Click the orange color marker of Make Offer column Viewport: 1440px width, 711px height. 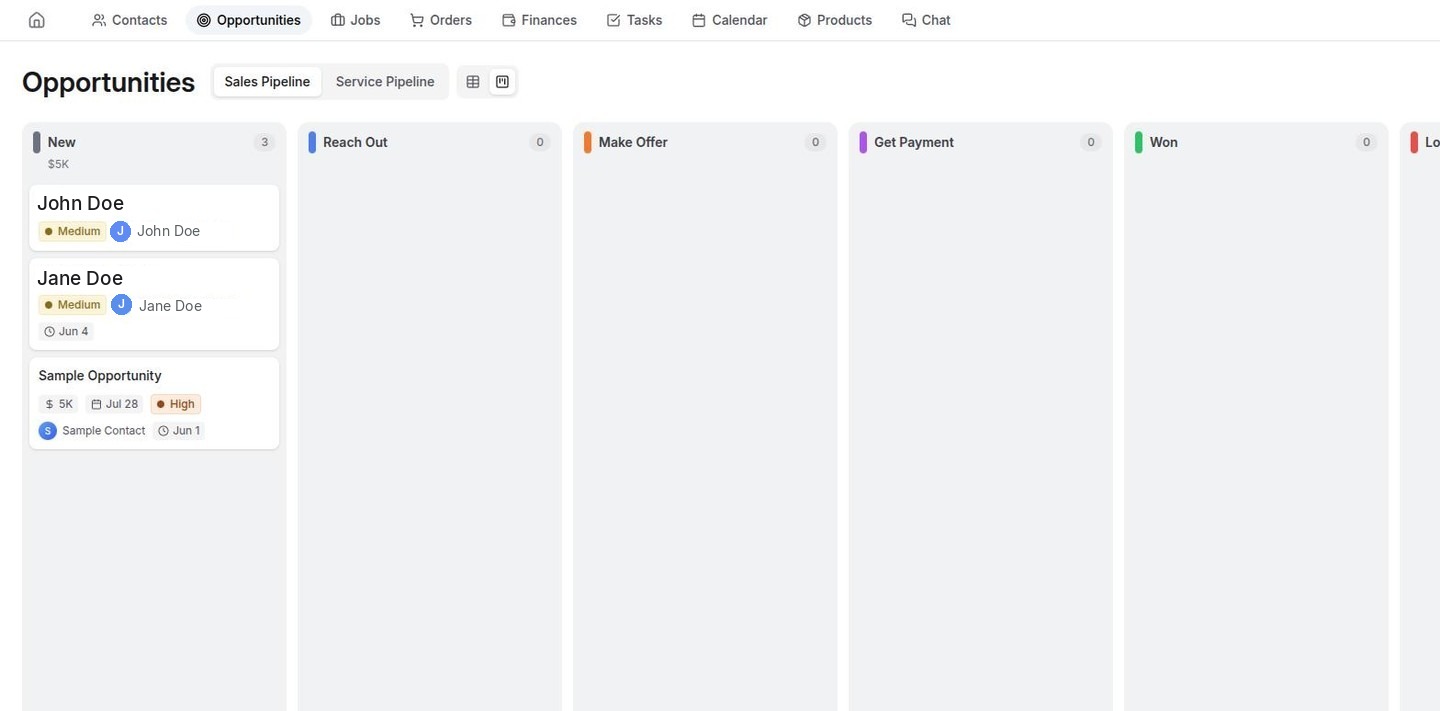pyautogui.click(x=588, y=142)
